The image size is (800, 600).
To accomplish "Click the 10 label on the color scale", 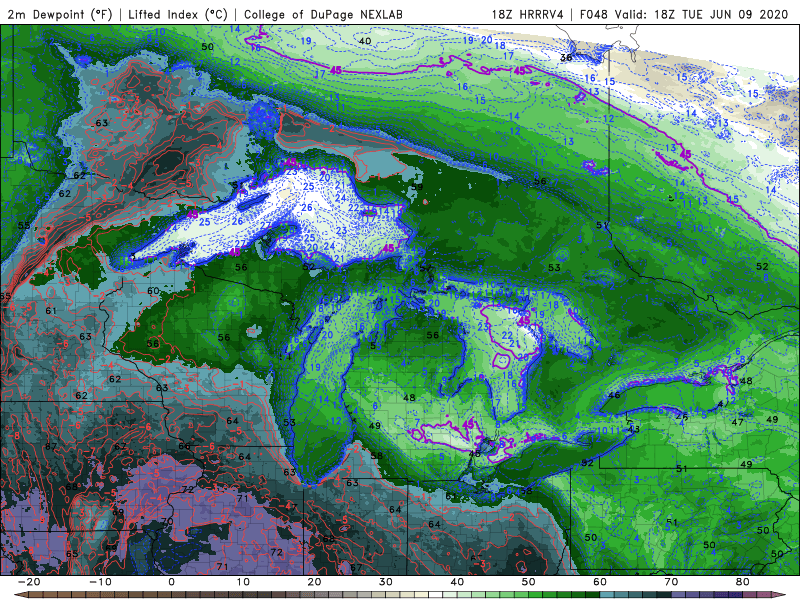I will [x=243, y=582].
